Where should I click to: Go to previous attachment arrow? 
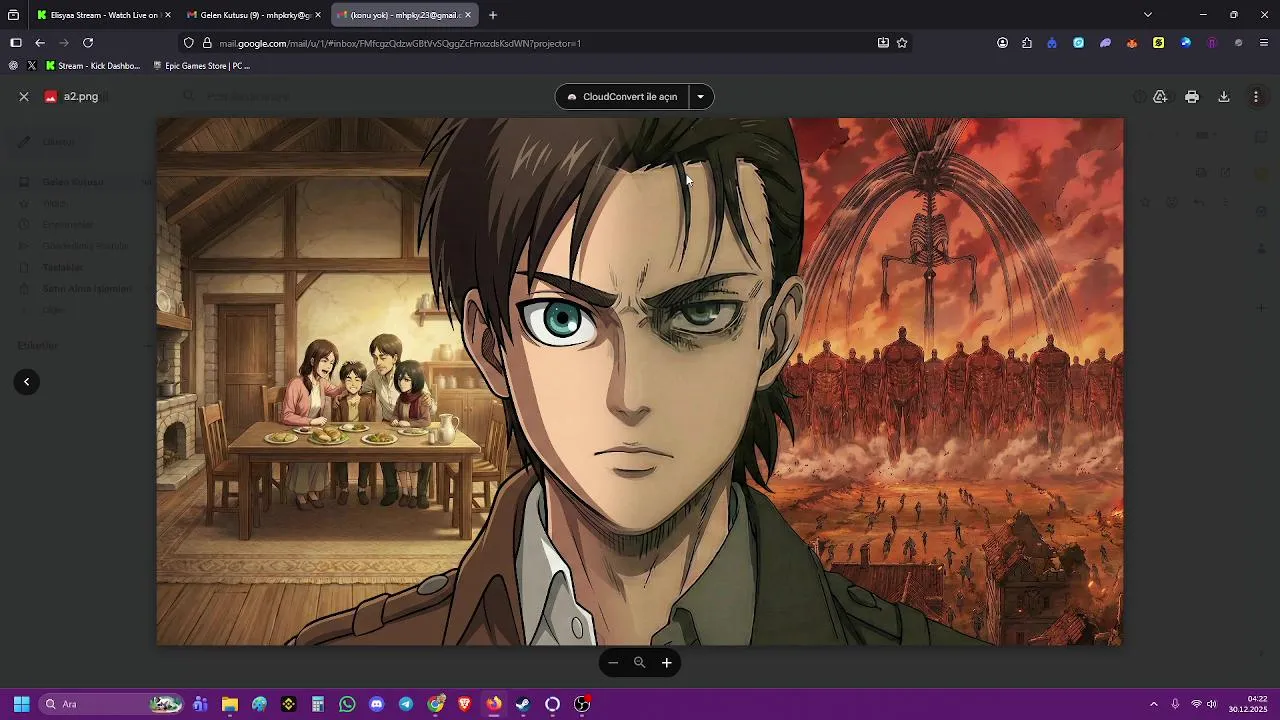coord(26,382)
